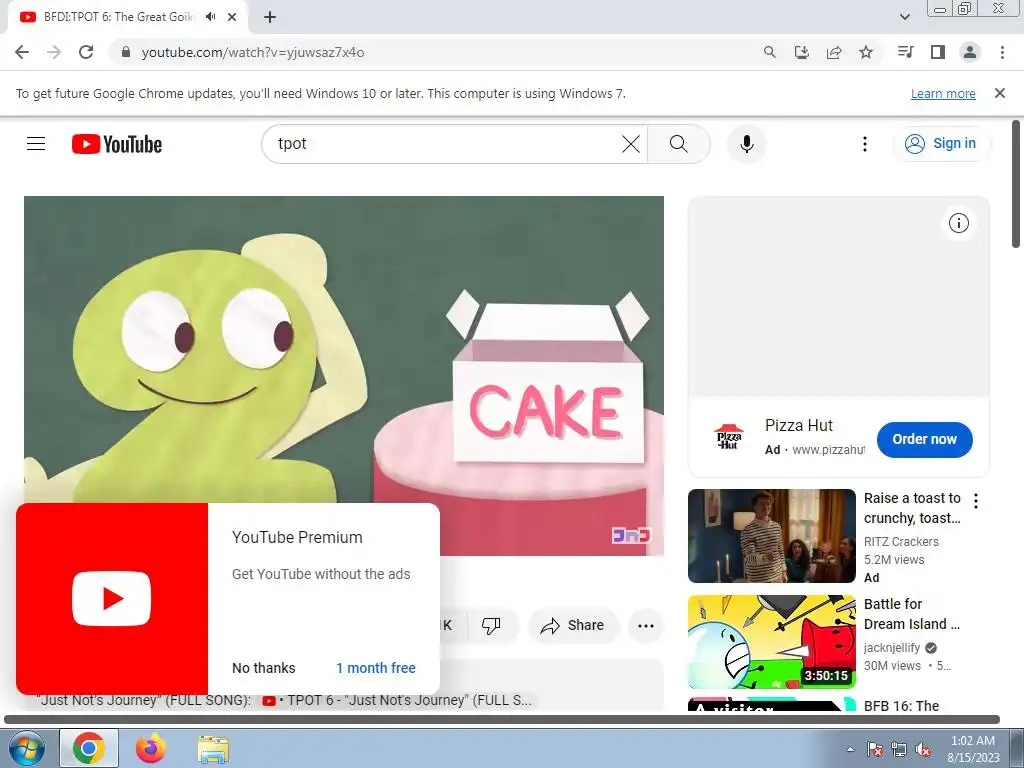Open the taskbar clock and date
The image size is (1024, 768).
pos(973,749)
